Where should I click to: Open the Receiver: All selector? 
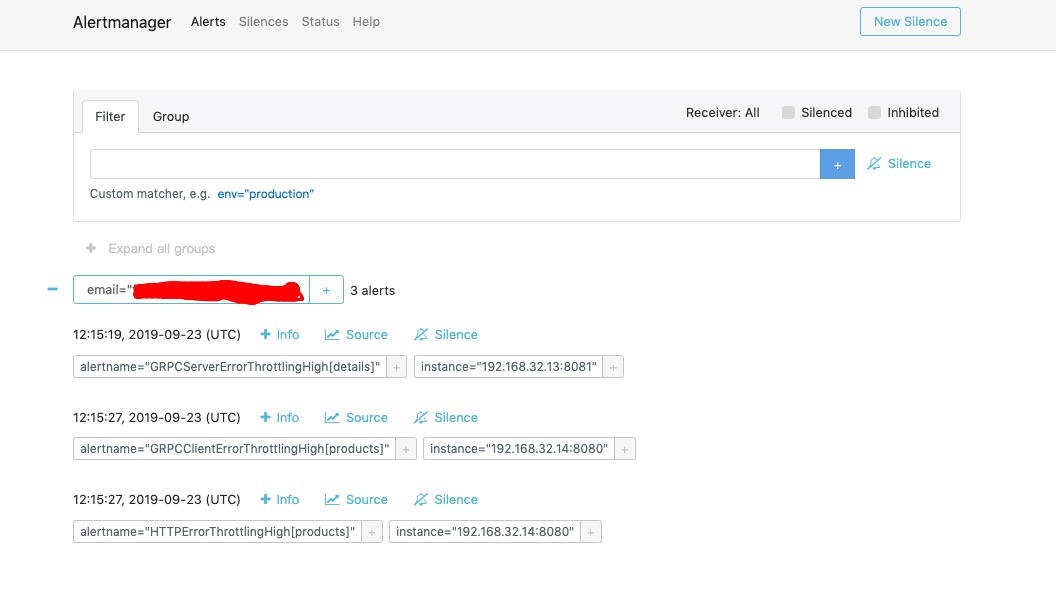coord(723,112)
